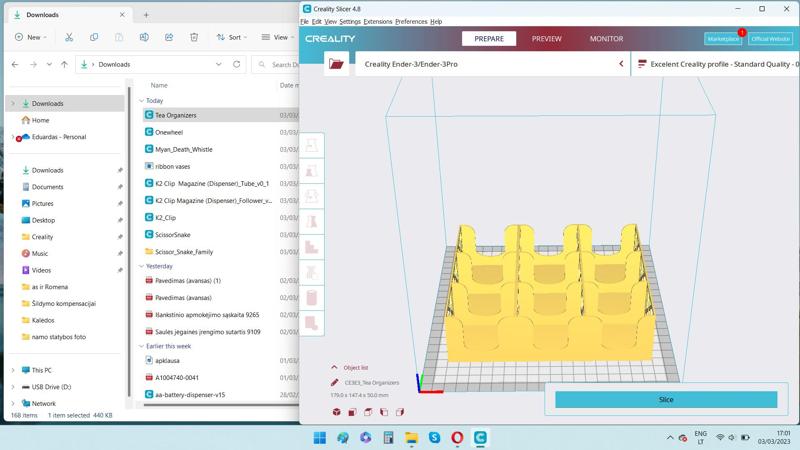
Task: Collapse the Today group in Explorer
Action: (141, 101)
